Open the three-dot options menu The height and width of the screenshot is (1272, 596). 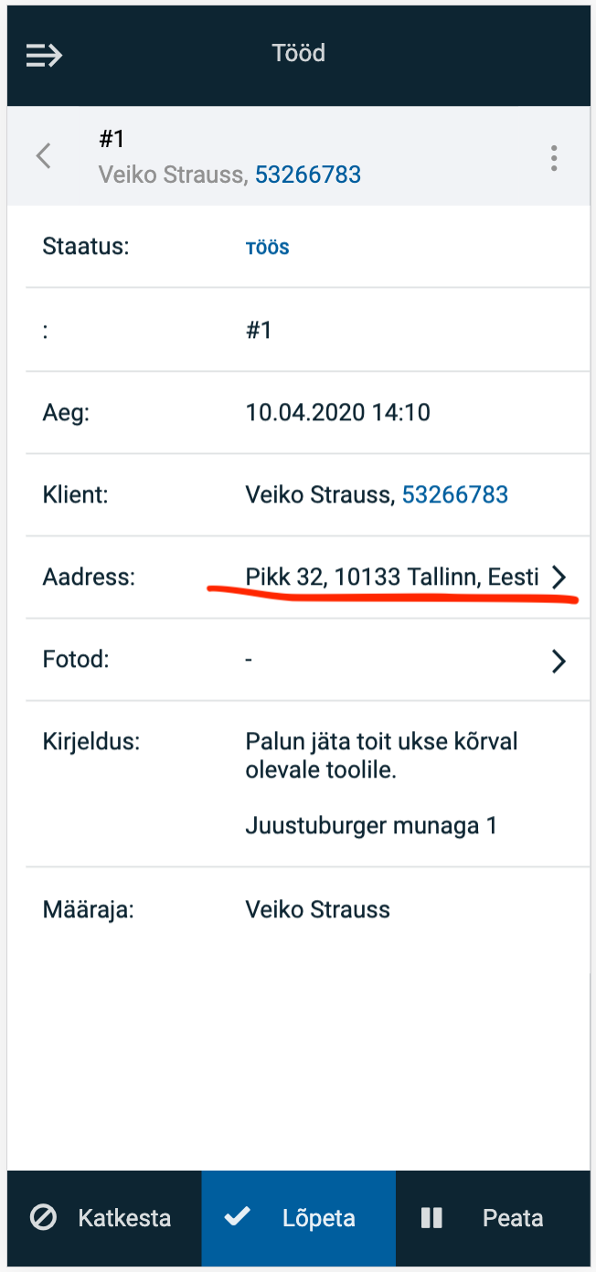(x=553, y=157)
